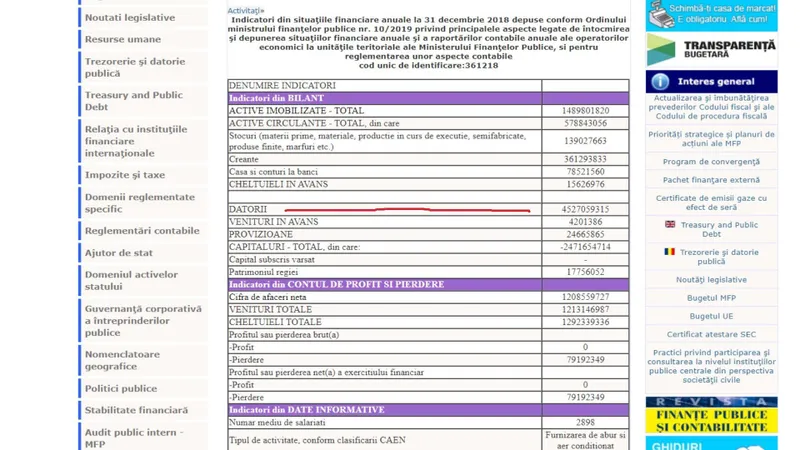Viewport: 800px width, 450px height.
Task: Select VENITURI TOTALE value 1213146987
Action: pyautogui.click(x=585, y=310)
